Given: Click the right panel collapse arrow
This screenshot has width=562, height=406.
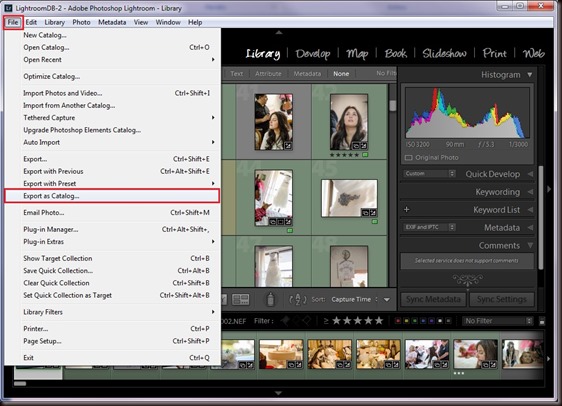Looking at the screenshot, I should click(549, 189).
